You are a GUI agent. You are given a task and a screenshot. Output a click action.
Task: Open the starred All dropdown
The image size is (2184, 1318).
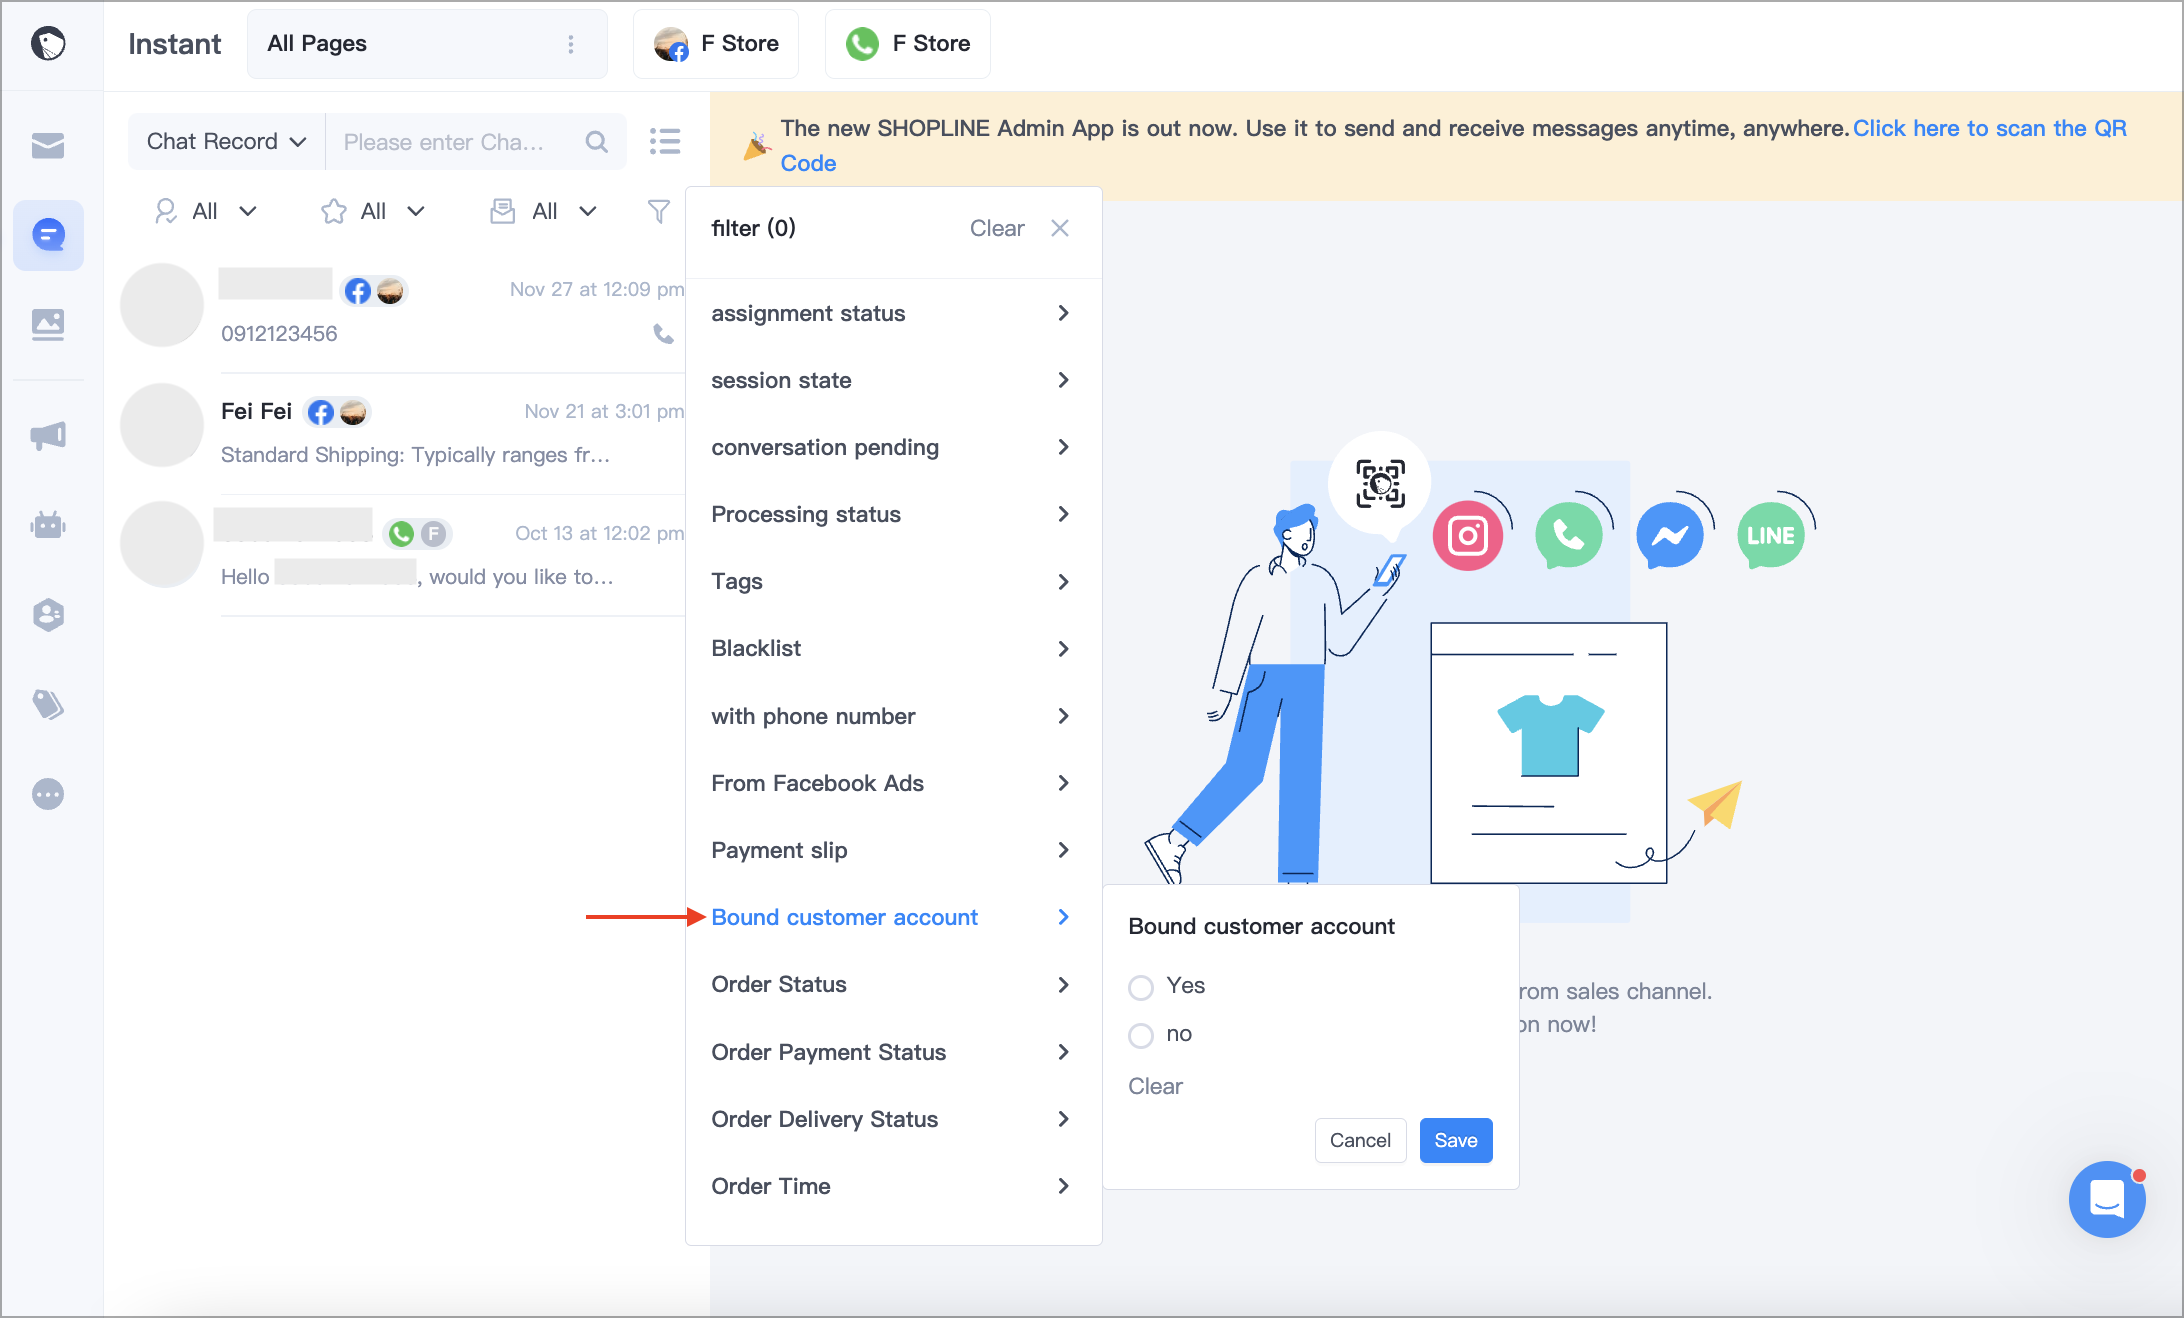[x=373, y=211]
